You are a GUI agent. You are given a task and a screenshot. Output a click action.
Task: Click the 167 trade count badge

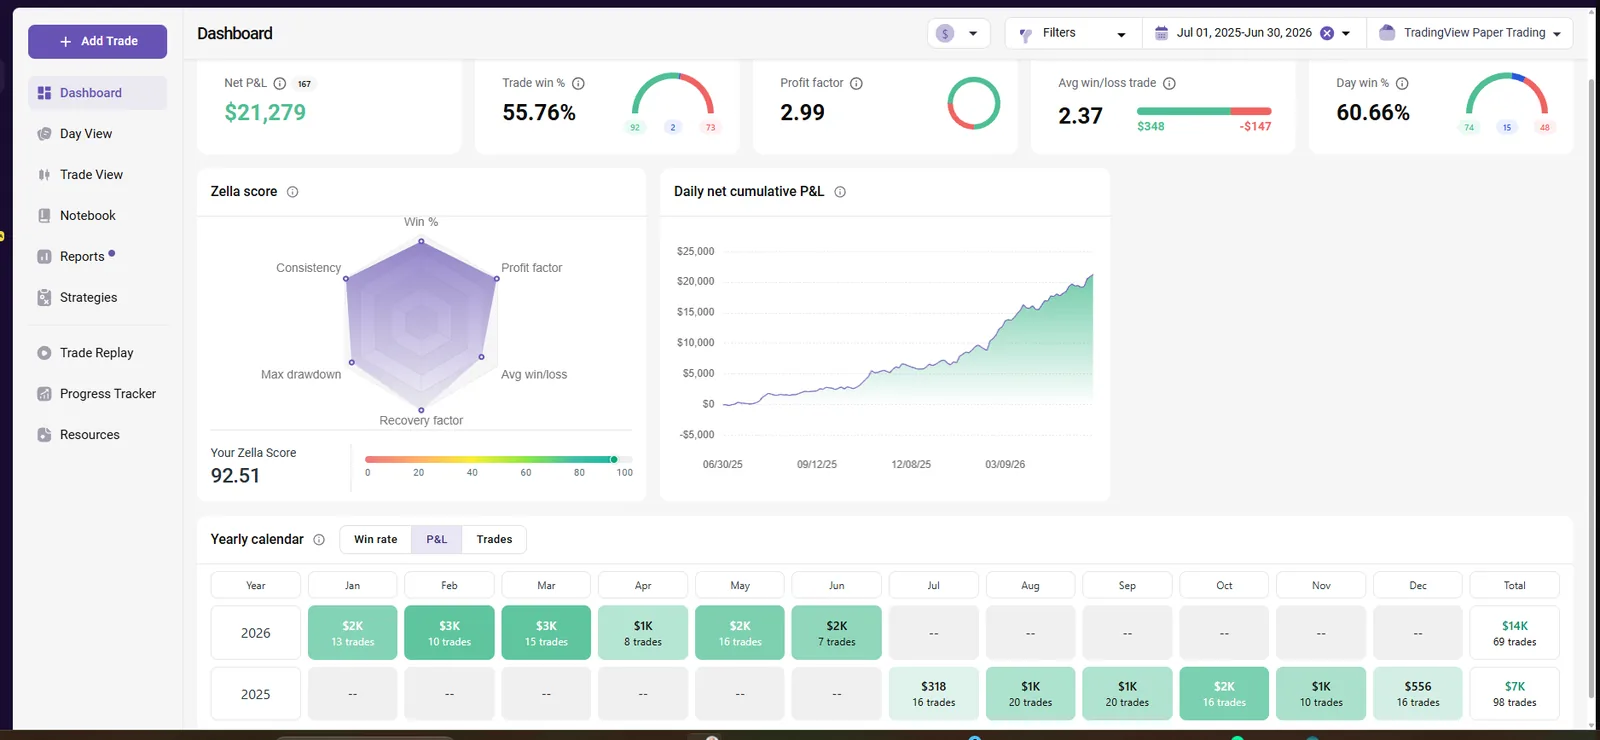click(x=304, y=84)
